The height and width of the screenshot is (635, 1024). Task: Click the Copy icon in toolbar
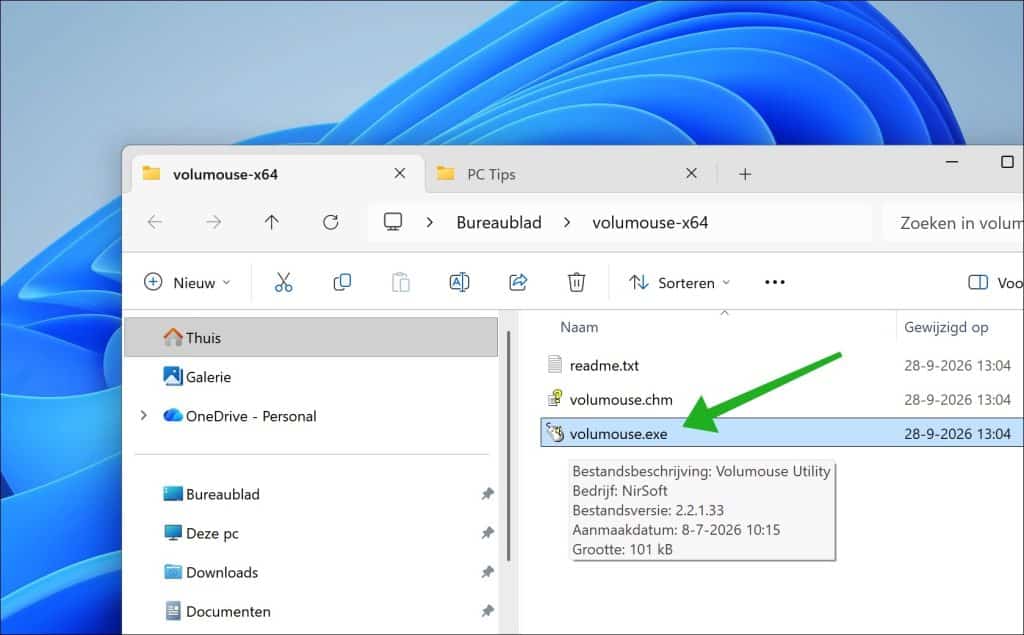342,282
